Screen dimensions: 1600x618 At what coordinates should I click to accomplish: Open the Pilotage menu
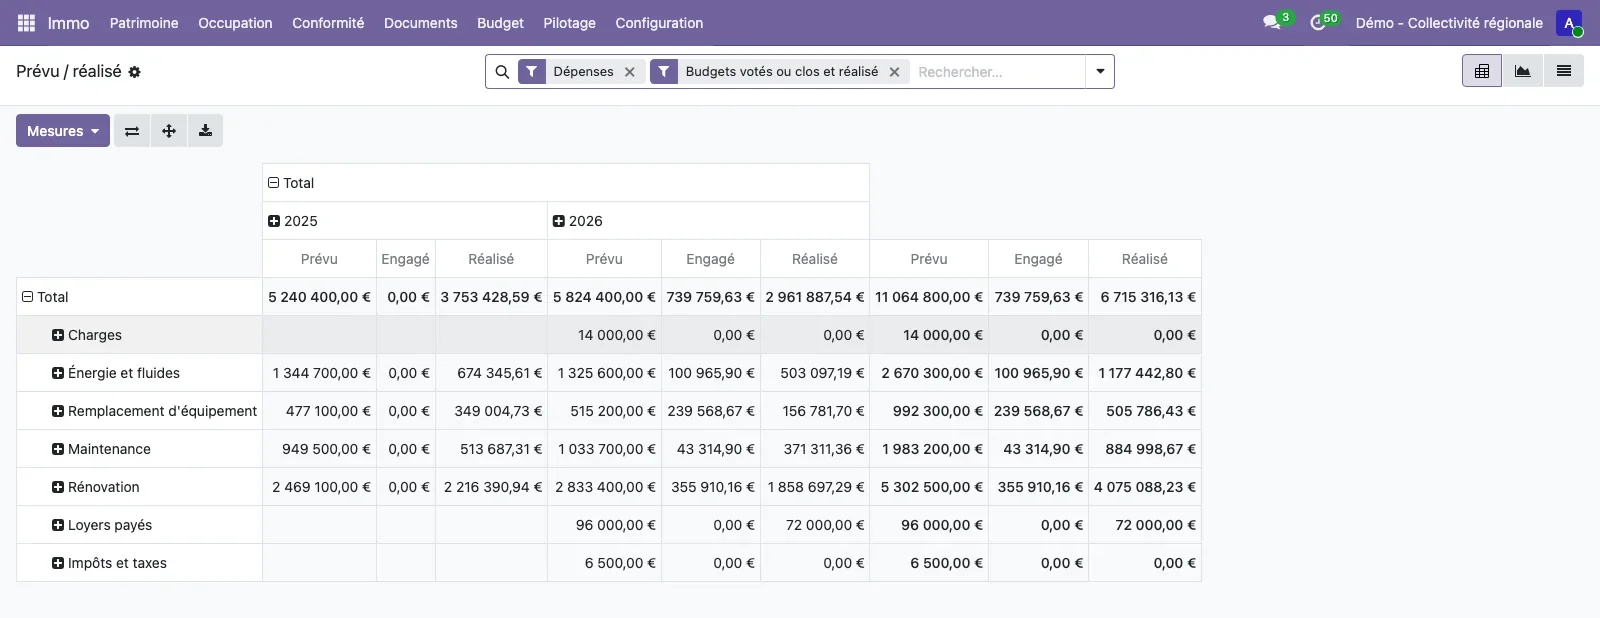pyautogui.click(x=570, y=23)
